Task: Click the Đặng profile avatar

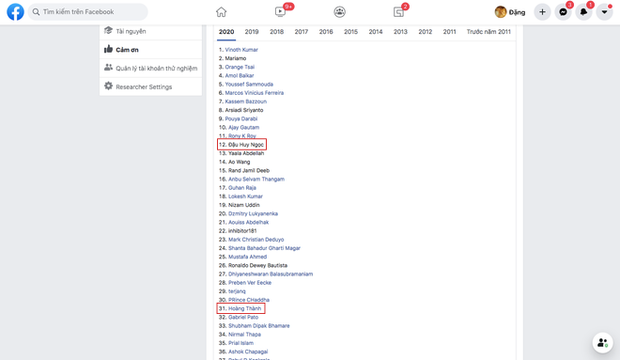Action: click(x=500, y=12)
